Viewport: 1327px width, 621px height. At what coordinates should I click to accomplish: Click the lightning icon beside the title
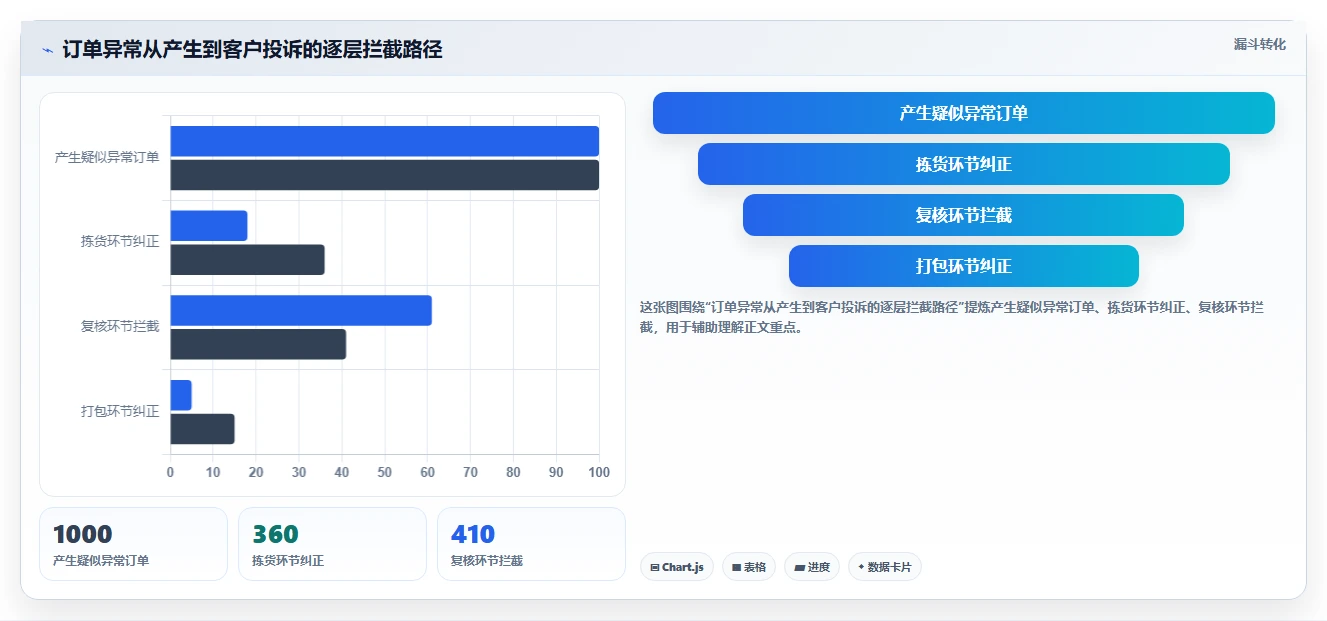coord(47,50)
